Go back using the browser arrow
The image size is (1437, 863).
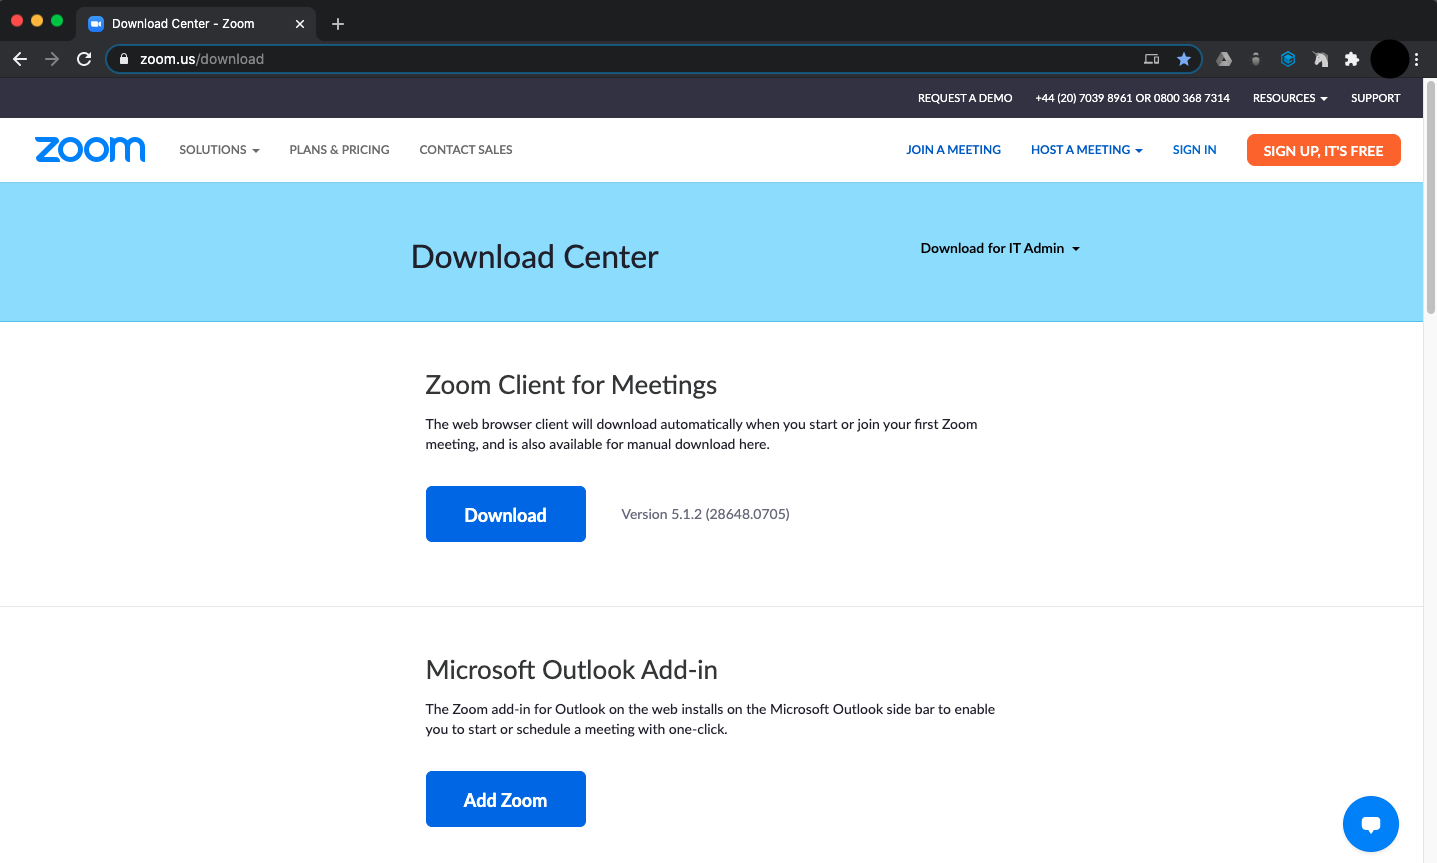click(x=20, y=59)
